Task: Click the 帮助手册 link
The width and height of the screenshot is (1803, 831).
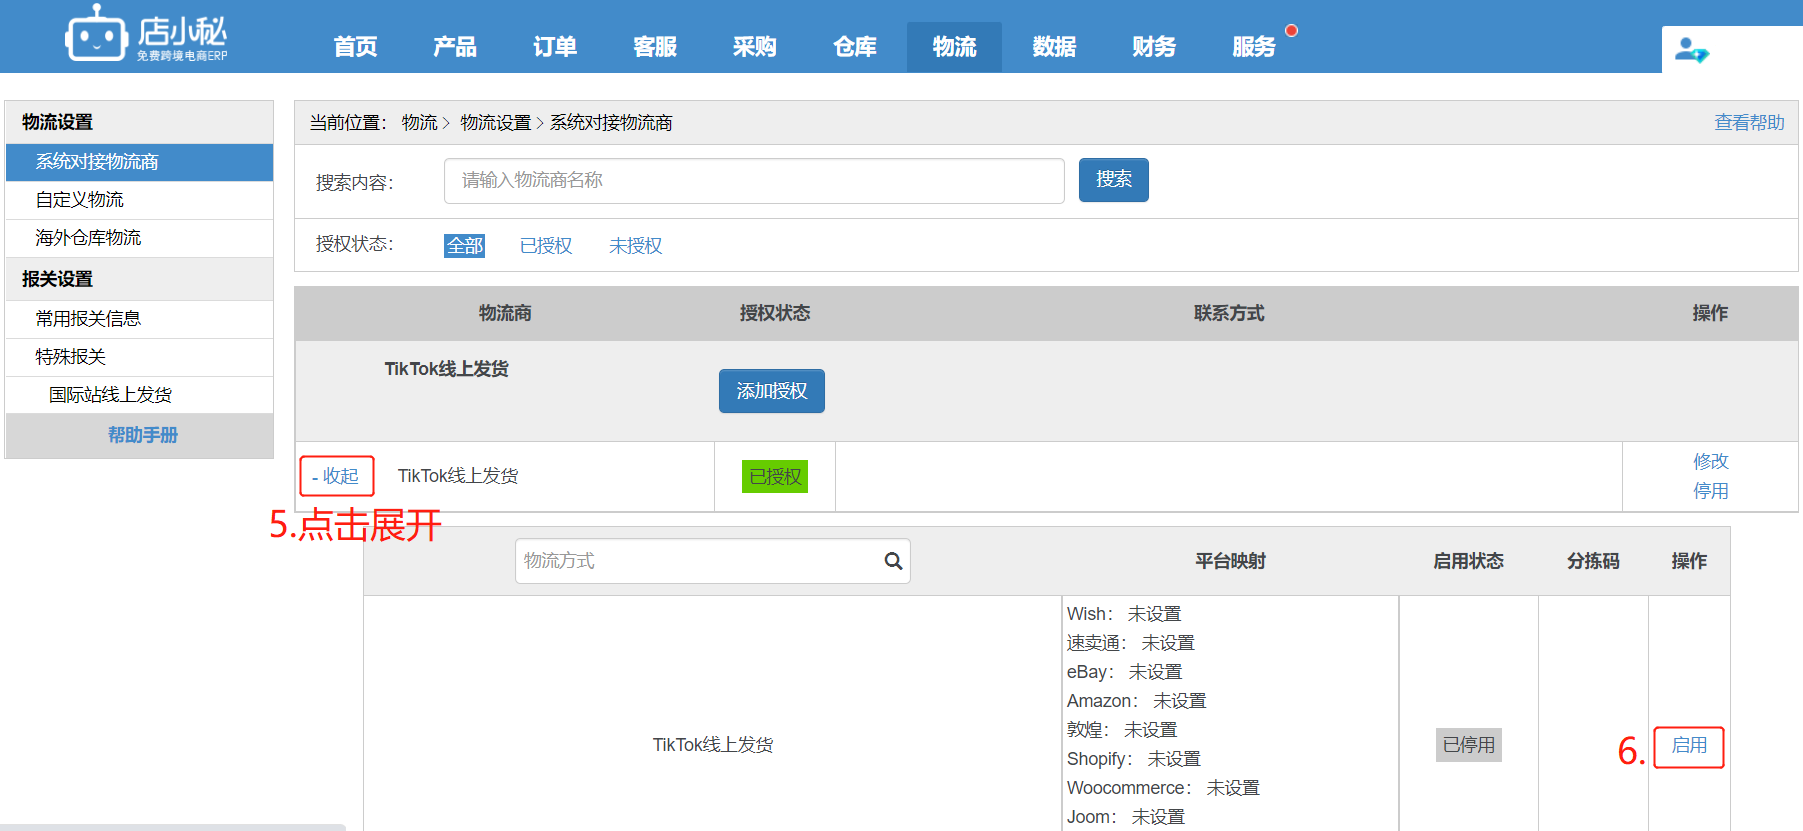Action: [143, 435]
